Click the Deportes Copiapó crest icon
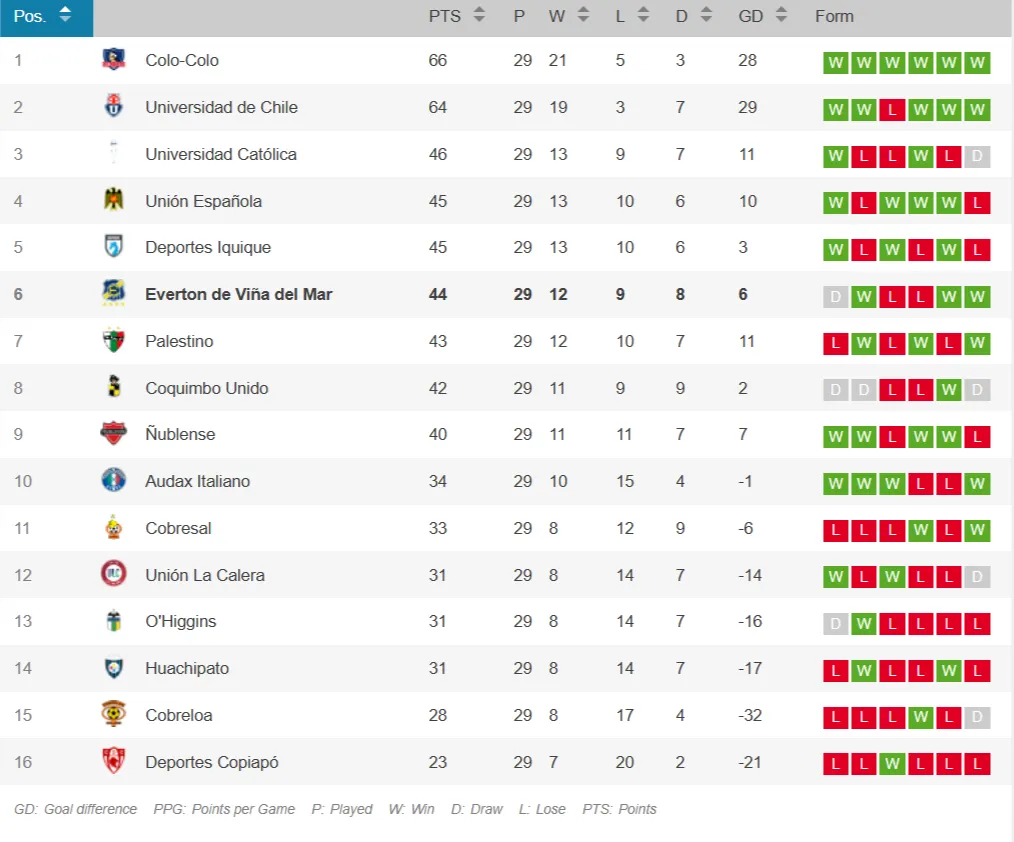The height and width of the screenshot is (842, 1014). point(114,762)
